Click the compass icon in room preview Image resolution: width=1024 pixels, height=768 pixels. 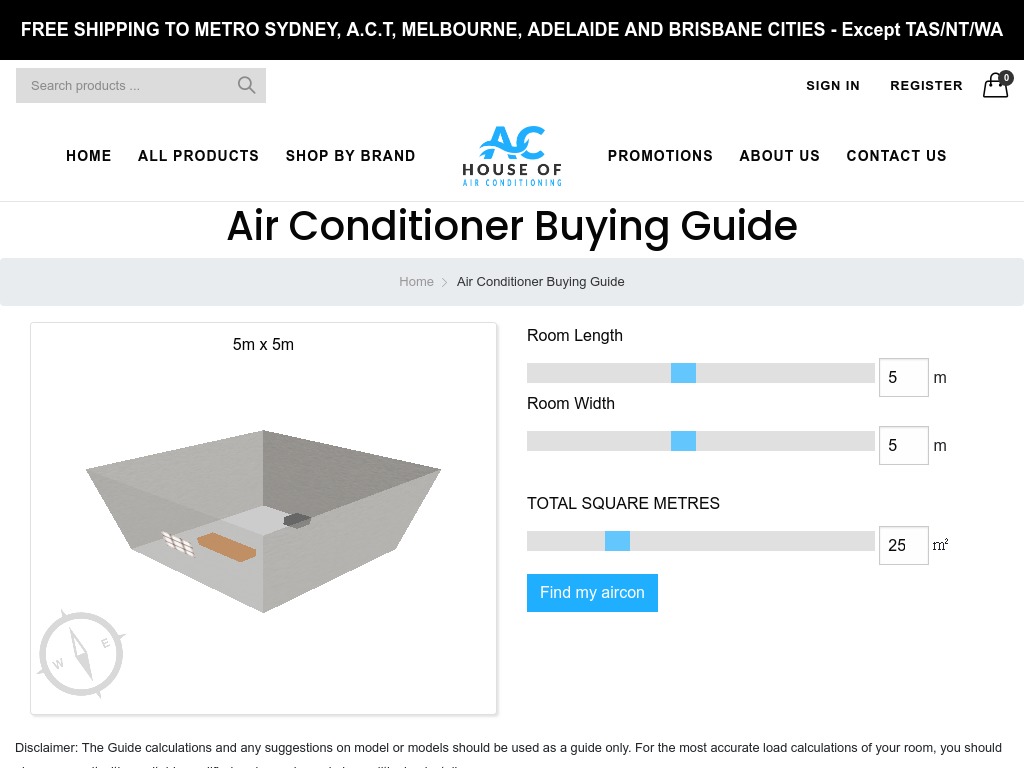[81, 653]
